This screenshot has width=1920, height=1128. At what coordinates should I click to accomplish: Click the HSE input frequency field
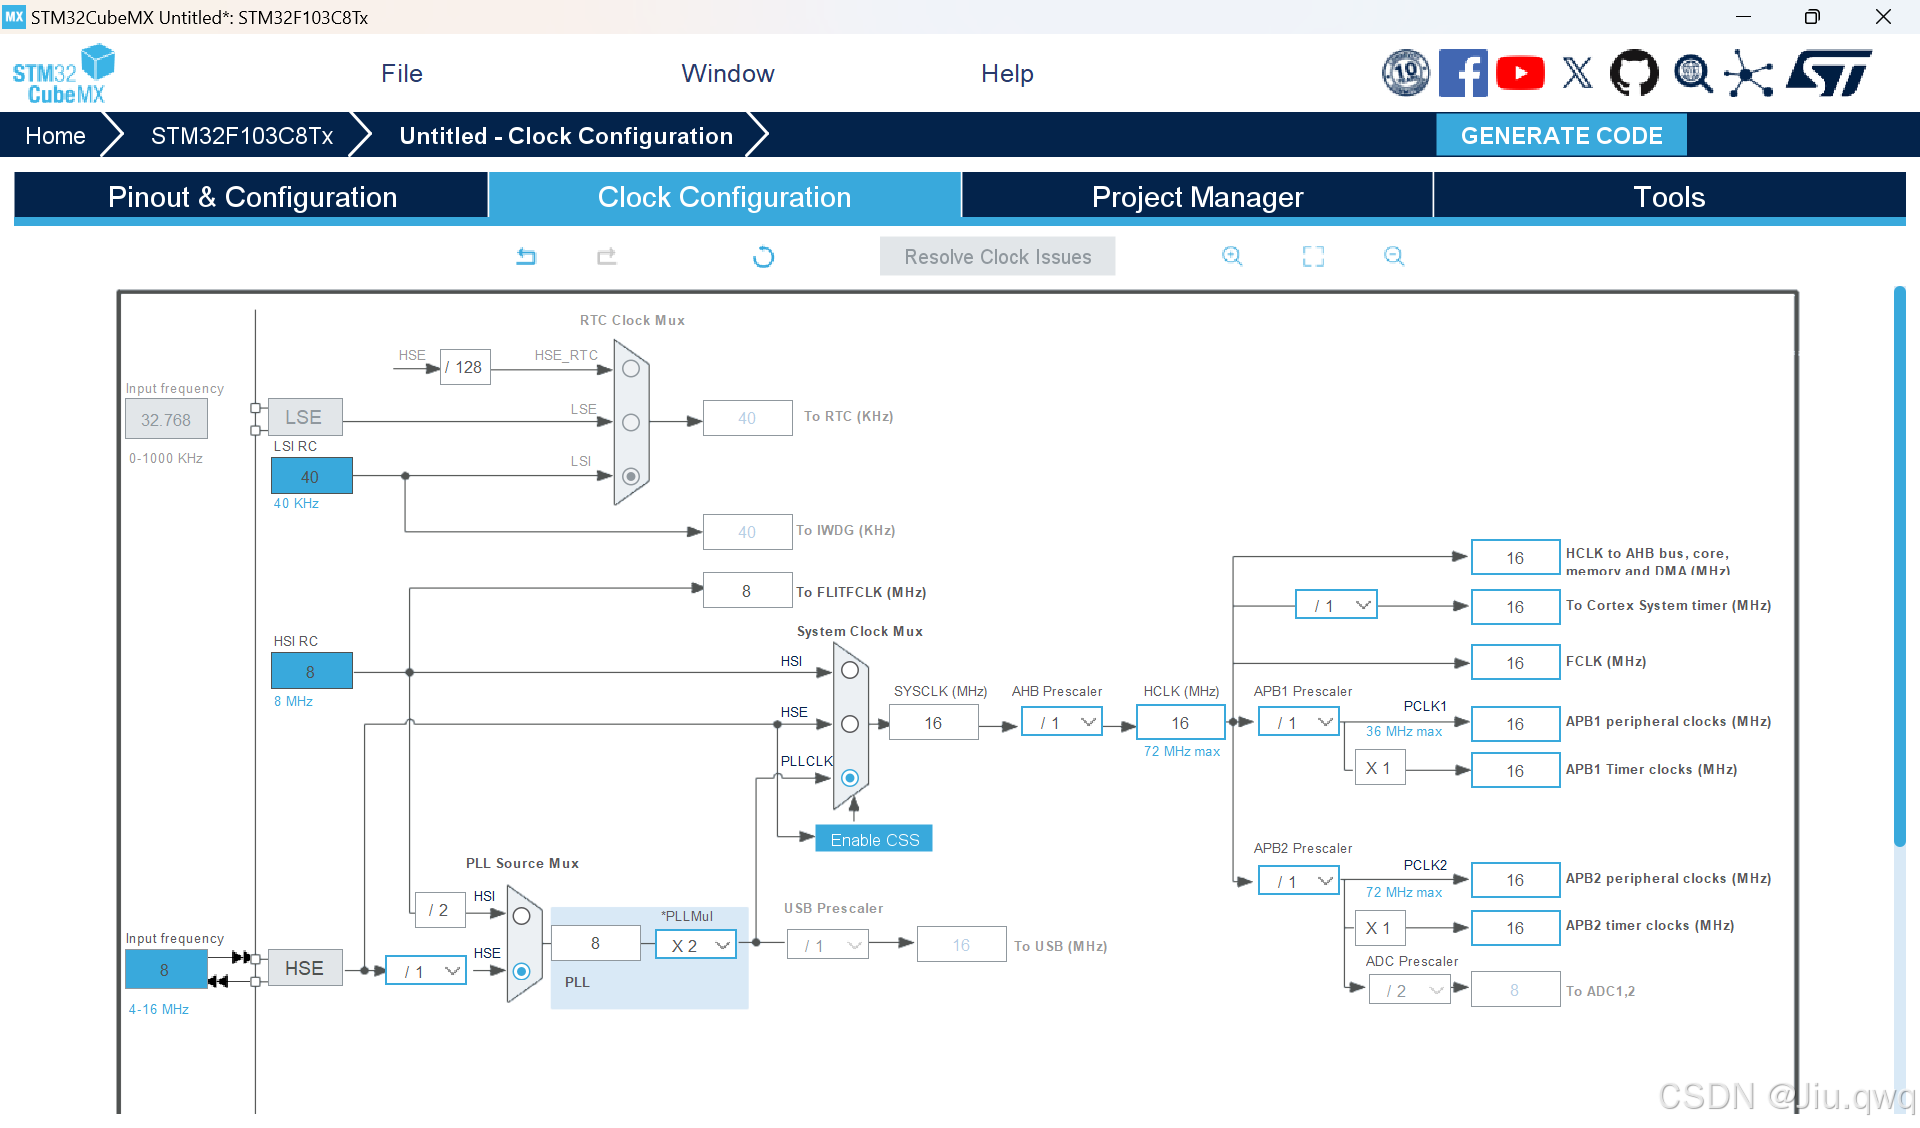point(165,969)
